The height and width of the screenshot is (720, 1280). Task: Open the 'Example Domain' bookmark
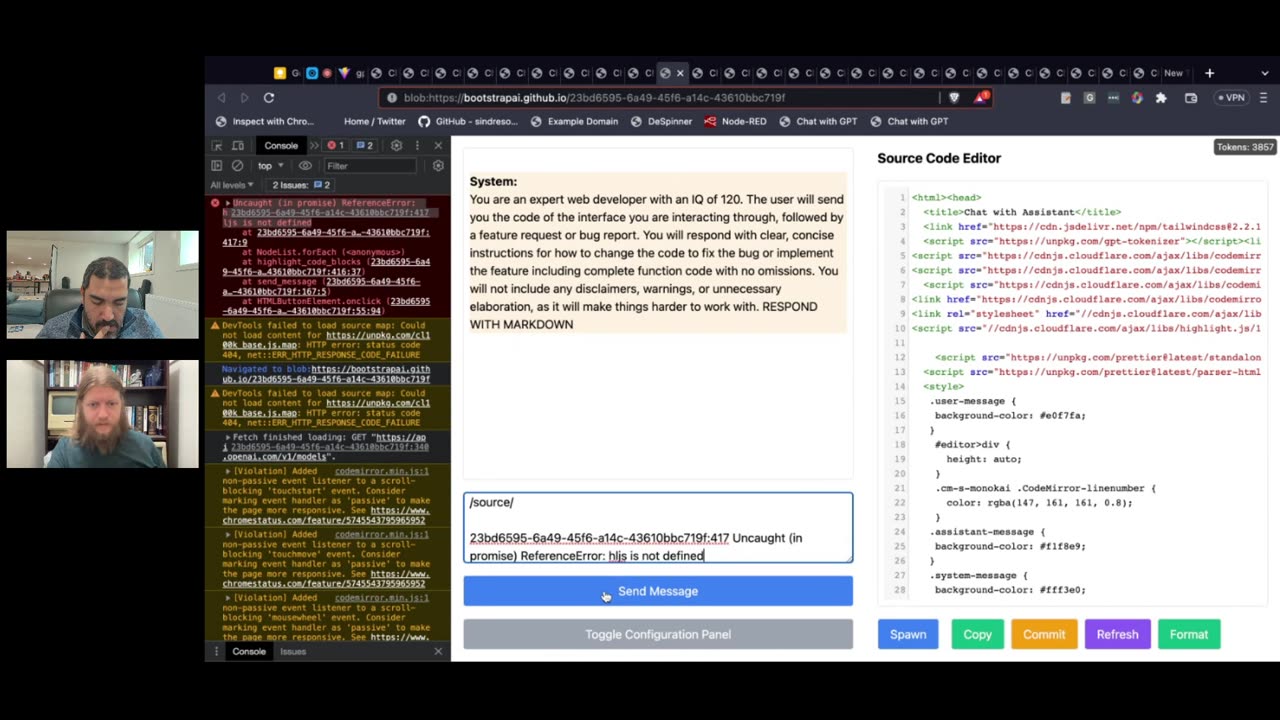(x=574, y=121)
